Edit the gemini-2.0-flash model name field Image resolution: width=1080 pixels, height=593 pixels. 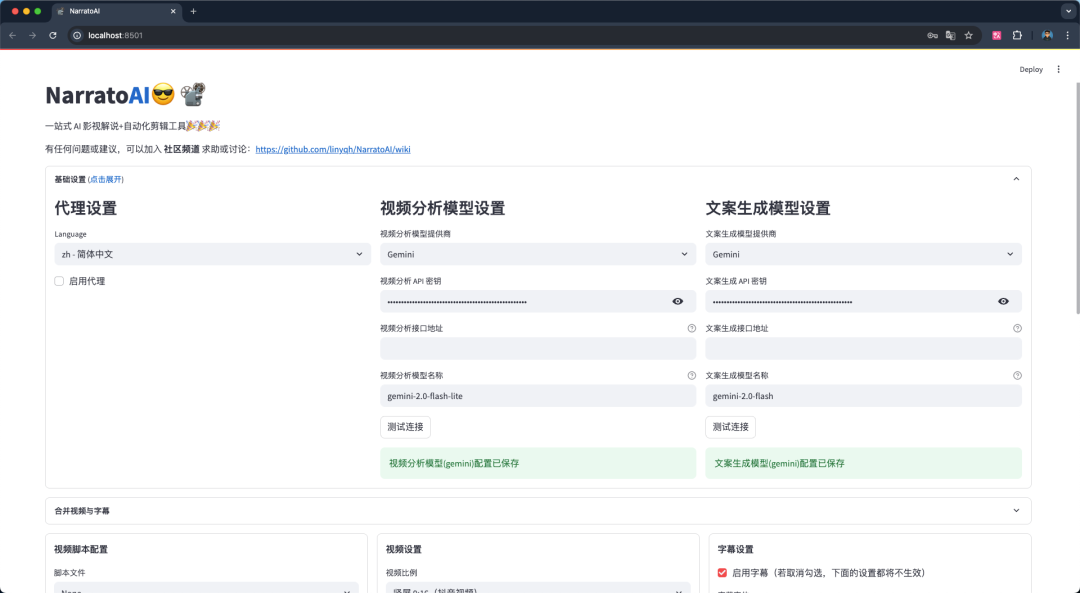click(863, 396)
